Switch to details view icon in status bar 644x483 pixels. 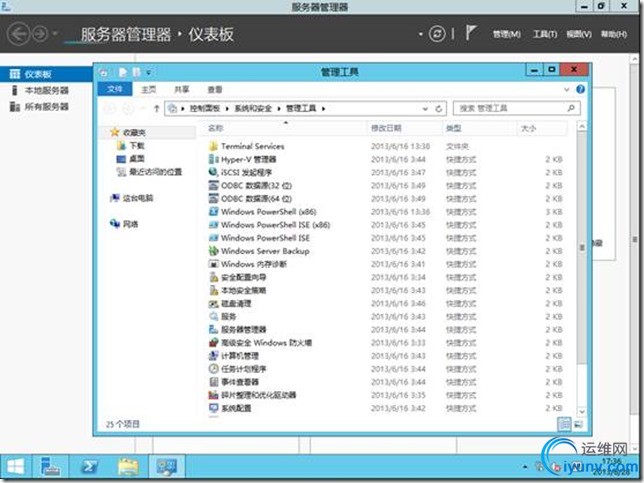564,424
